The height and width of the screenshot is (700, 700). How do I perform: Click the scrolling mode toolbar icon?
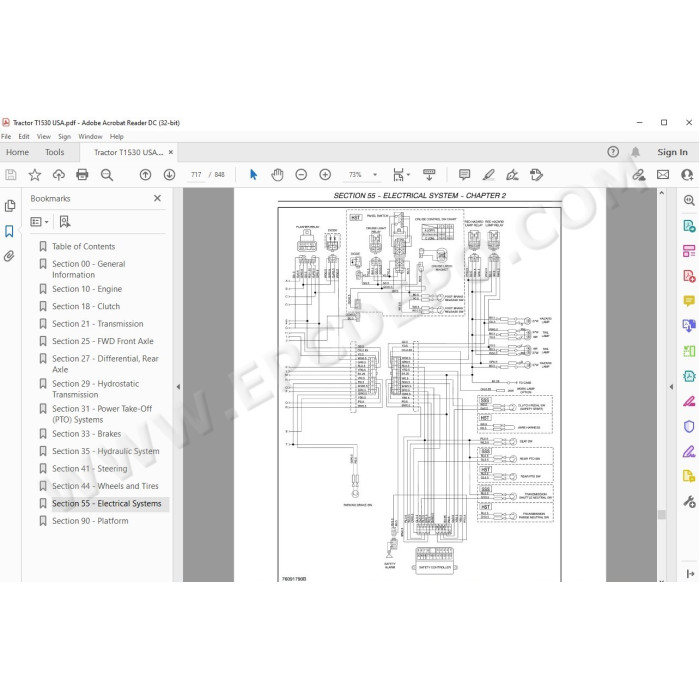(x=429, y=175)
